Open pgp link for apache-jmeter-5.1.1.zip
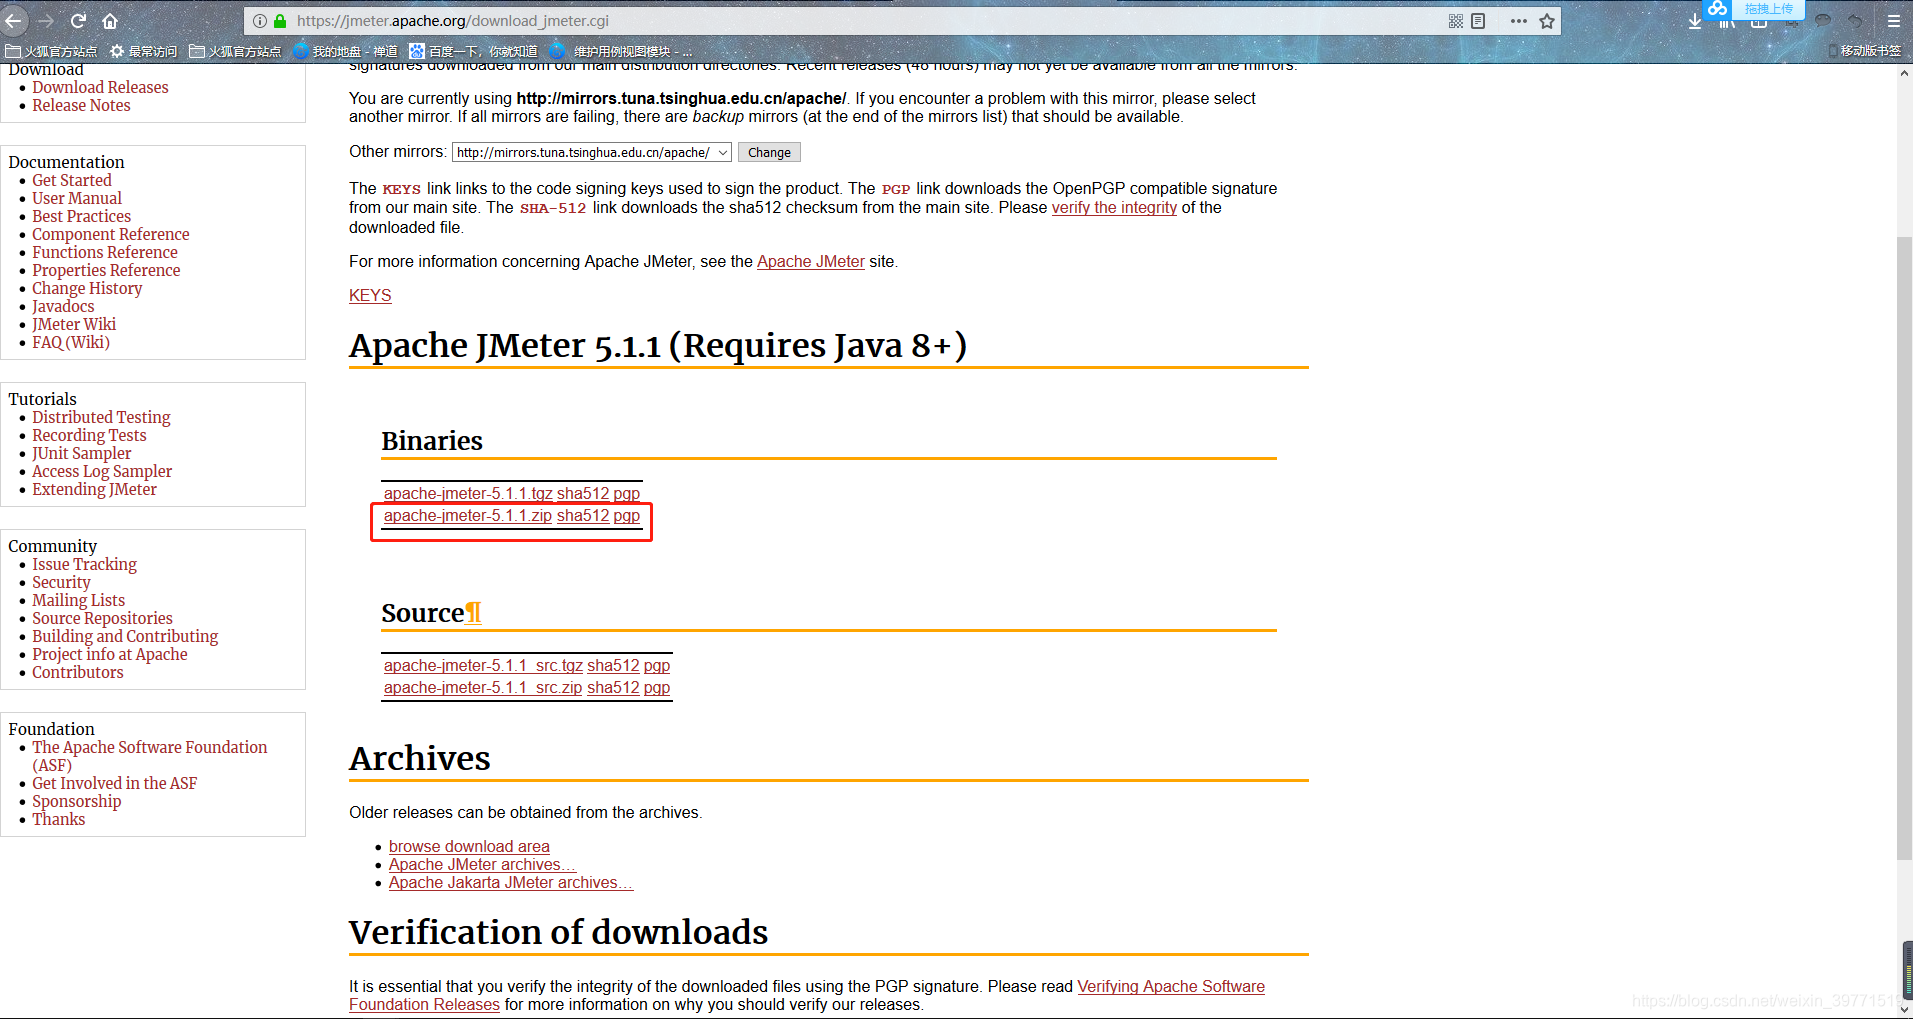This screenshot has width=1913, height=1019. (627, 516)
